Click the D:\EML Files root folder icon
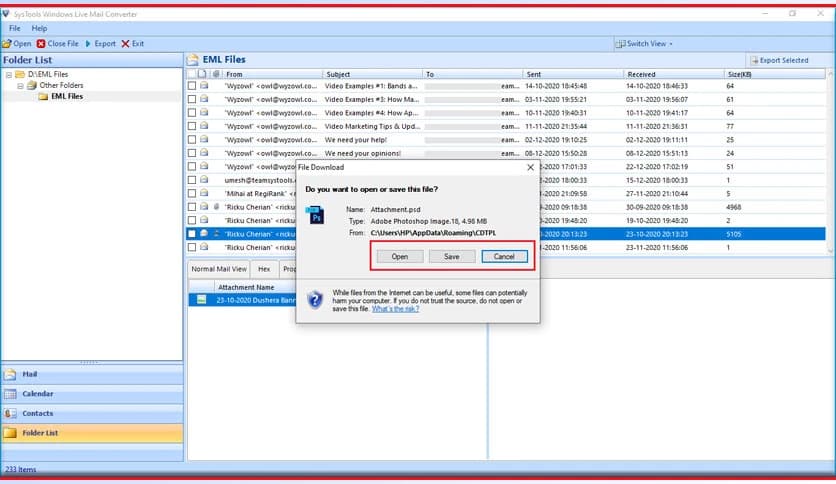Image resolution: width=836 pixels, height=484 pixels. coord(20,74)
